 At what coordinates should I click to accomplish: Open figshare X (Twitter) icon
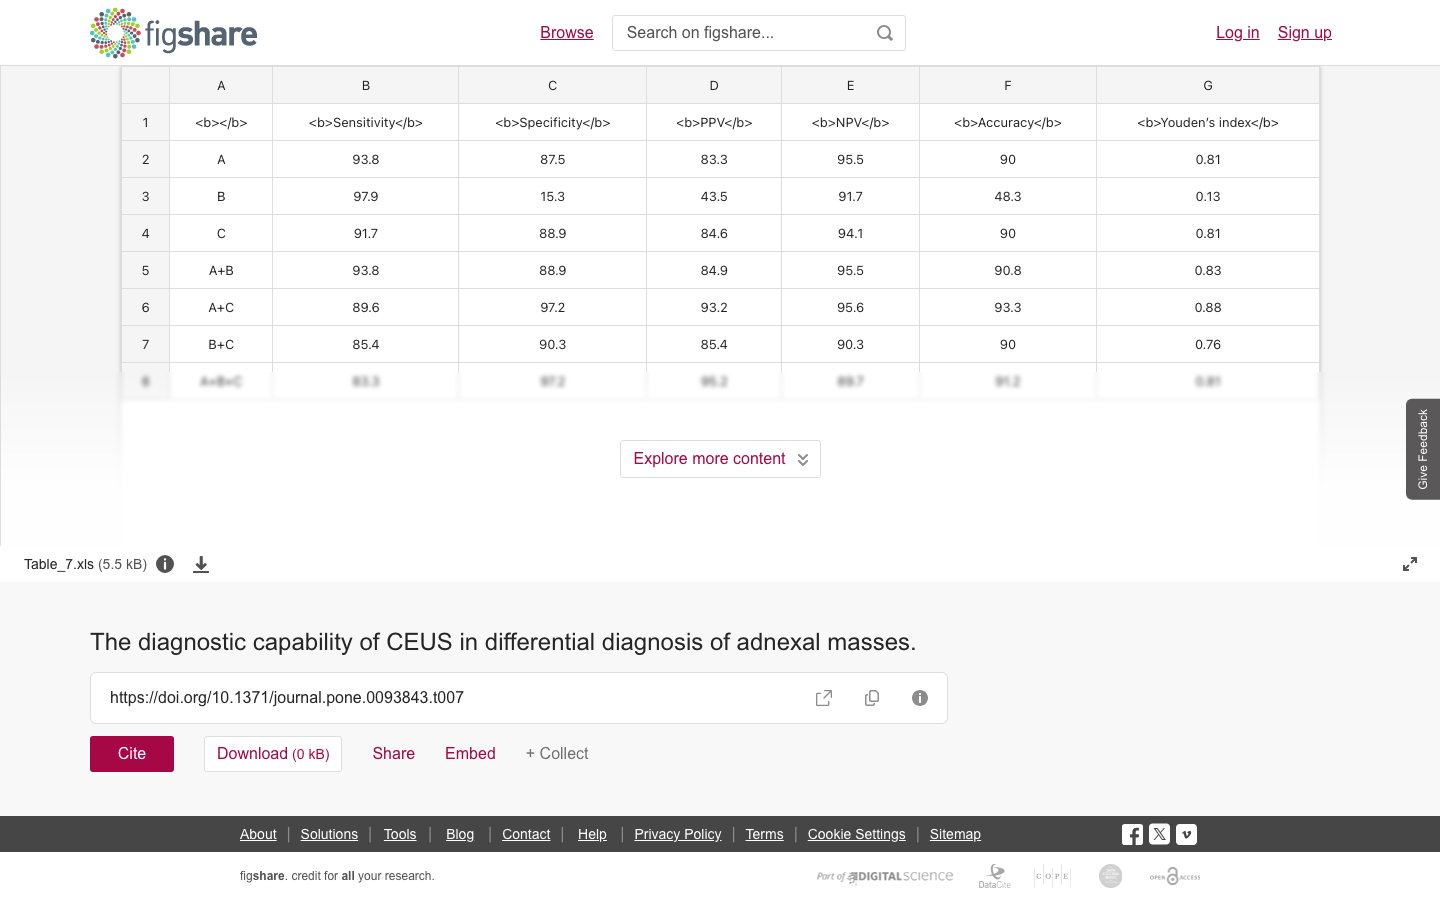pyautogui.click(x=1159, y=834)
